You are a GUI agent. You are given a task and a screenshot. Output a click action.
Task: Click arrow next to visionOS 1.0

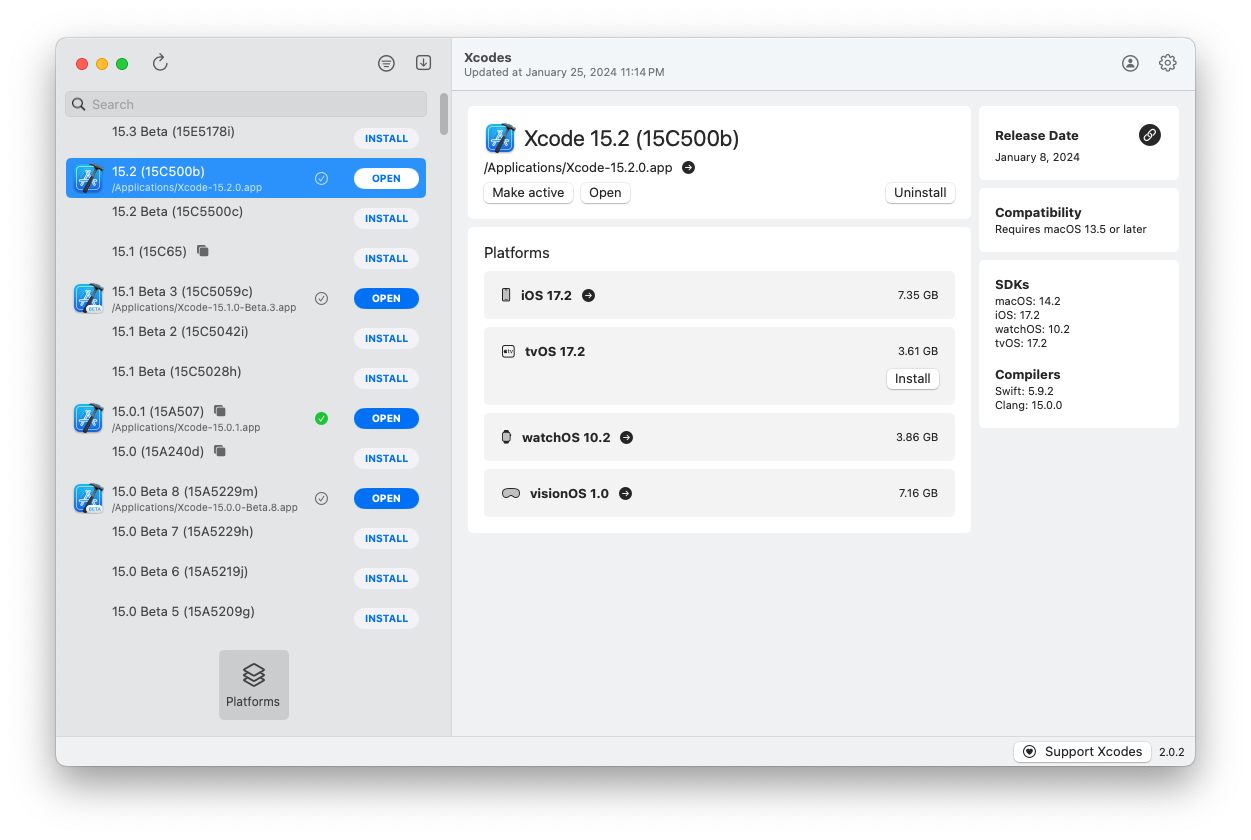coord(625,493)
